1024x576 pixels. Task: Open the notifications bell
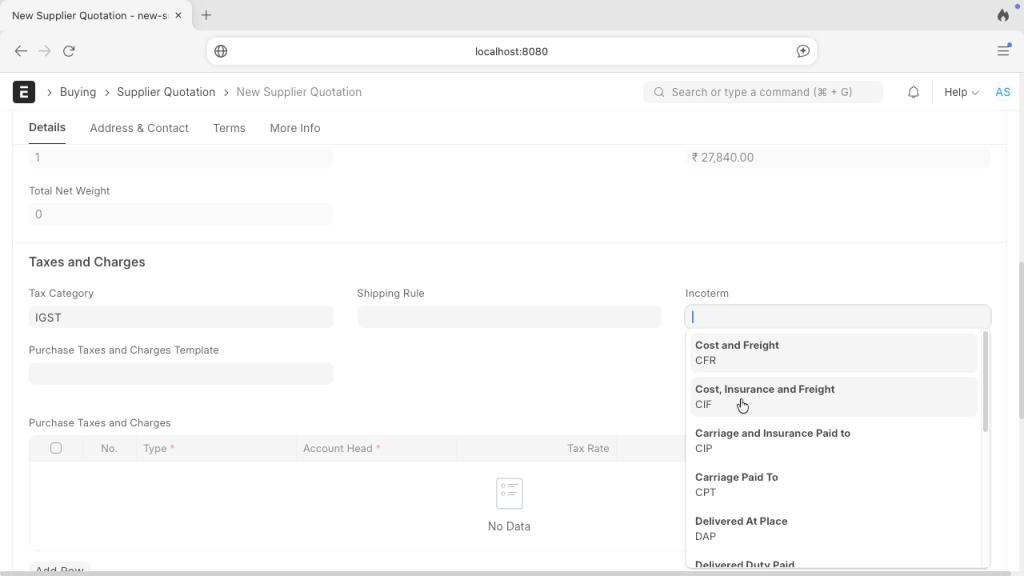(x=913, y=92)
